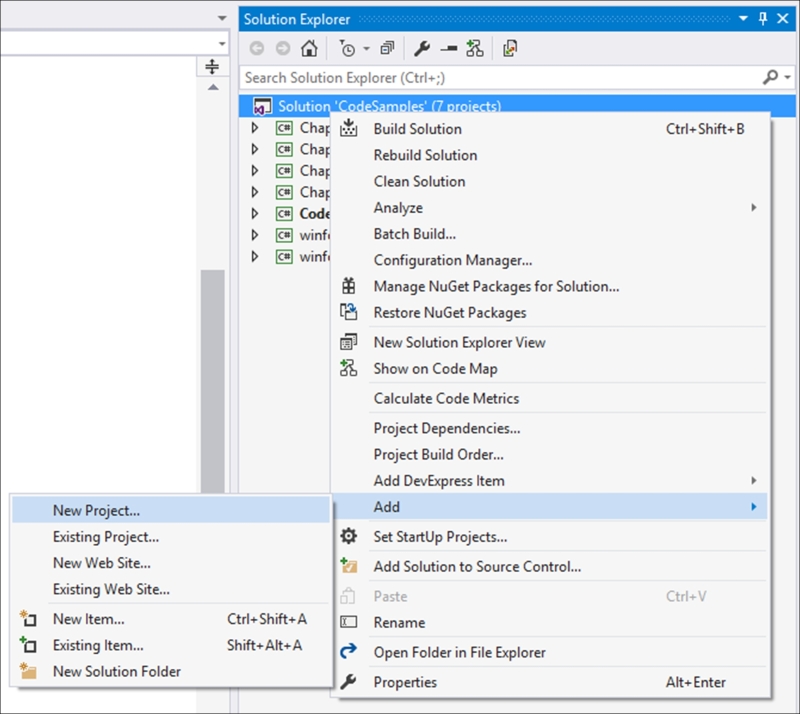Click the Restore NuGet Packages icon
Image resolution: width=800 pixels, height=714 pixels.
[348, 311]
